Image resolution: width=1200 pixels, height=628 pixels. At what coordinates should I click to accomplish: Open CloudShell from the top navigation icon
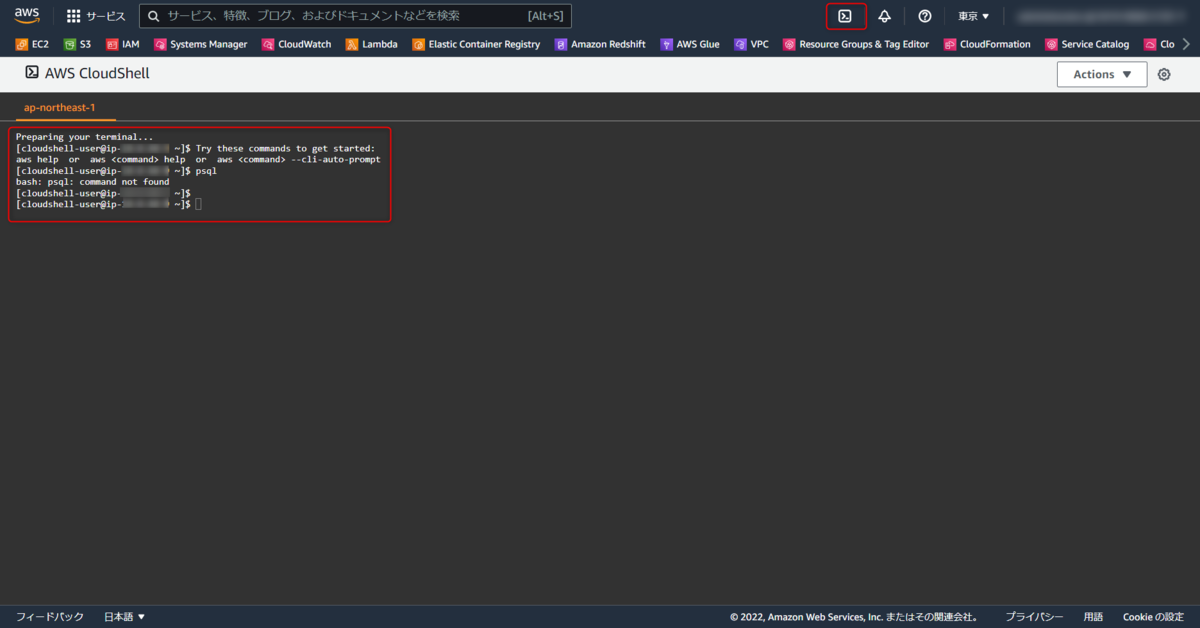click(x=845, y=16)
